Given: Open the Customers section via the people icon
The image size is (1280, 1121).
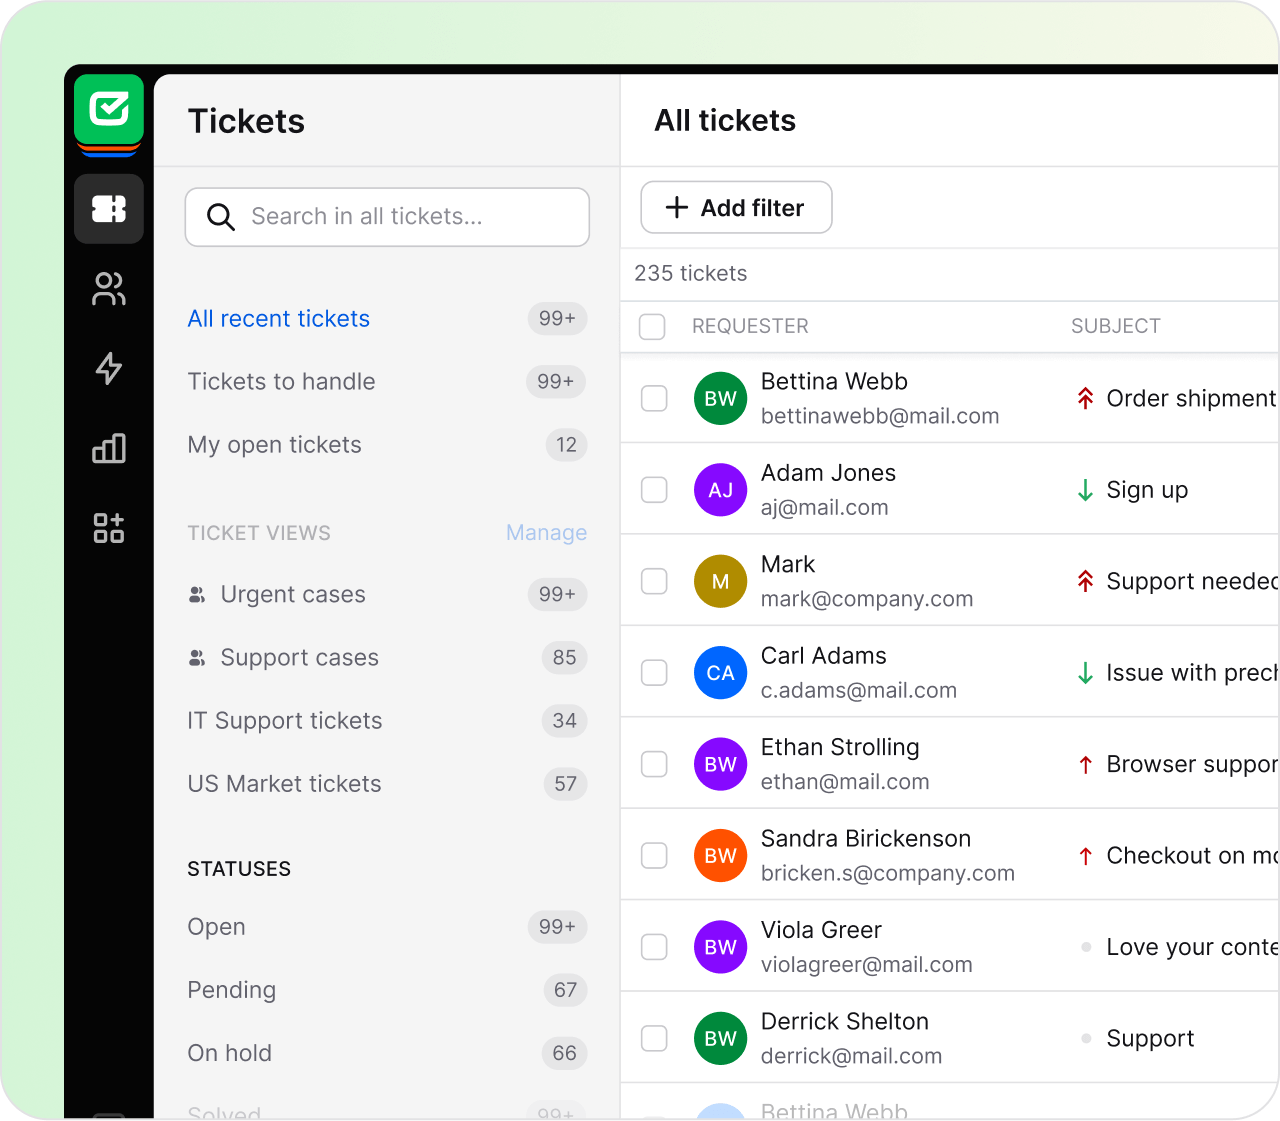Looking at the screenshot, I should pos(108,289).
